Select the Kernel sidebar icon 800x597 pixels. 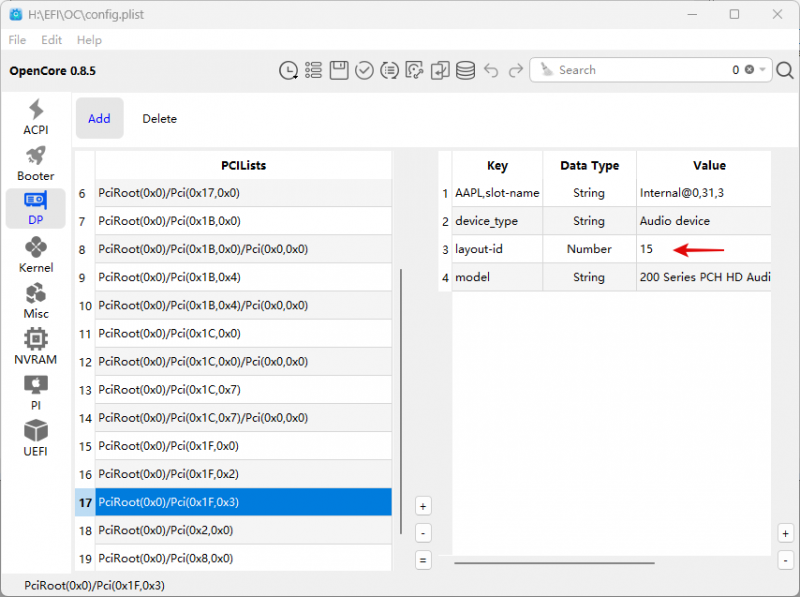point(35,255)
